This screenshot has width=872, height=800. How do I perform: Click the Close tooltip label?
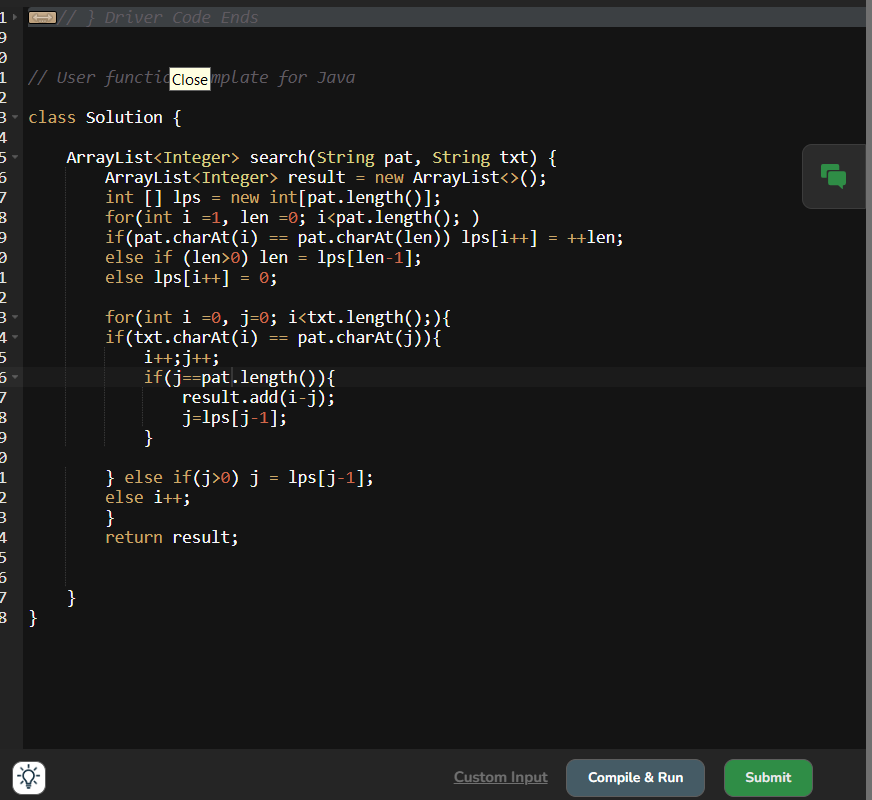[x=190, y=79]
